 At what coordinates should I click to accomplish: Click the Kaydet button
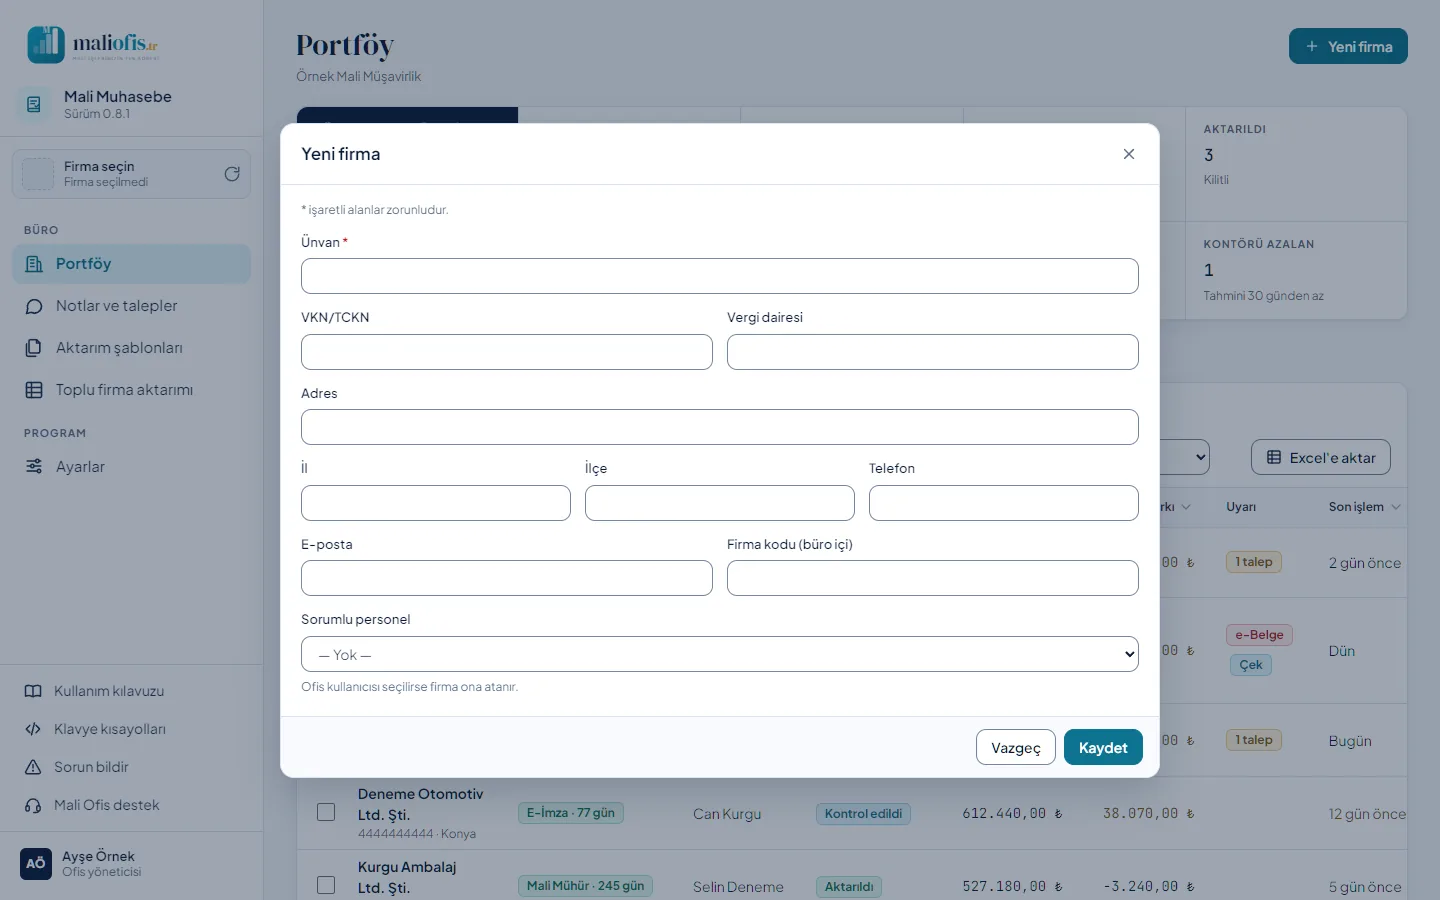[1103, 748]
